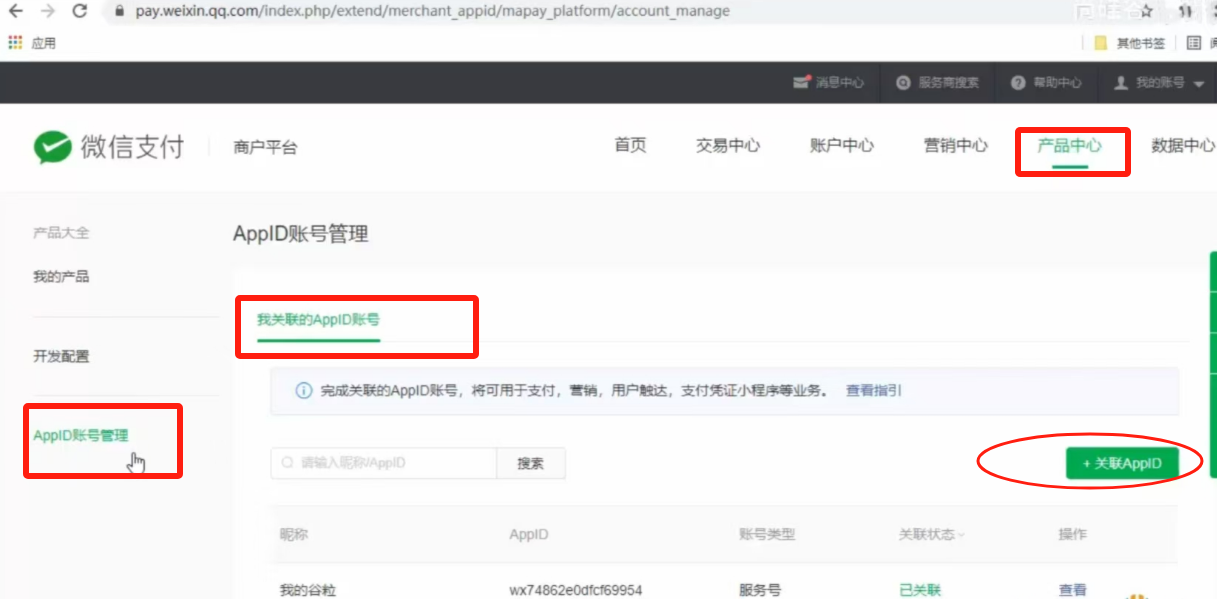Click the info icon in notice banner
1217x599 pixels.
point(303,391)
